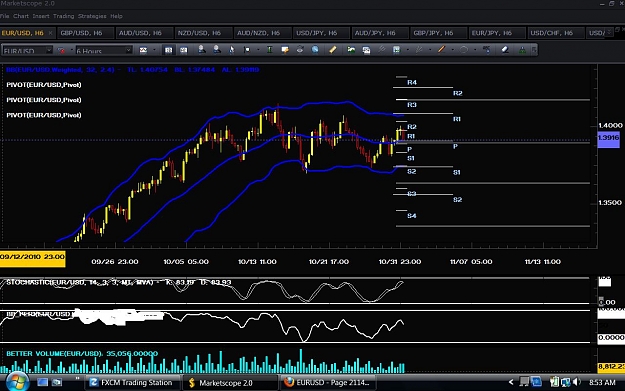Click the green text cursor tool icon

tap(269, 49)
